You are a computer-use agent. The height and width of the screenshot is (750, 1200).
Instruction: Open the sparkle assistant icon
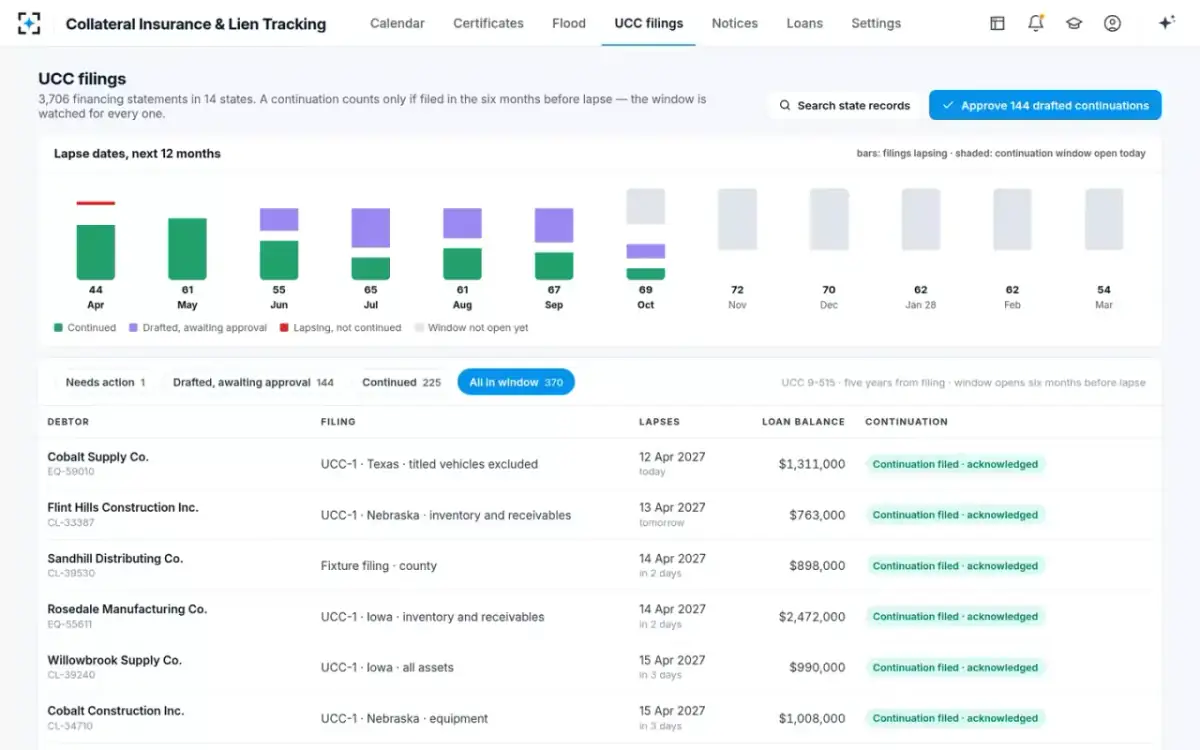[1166, 23]
